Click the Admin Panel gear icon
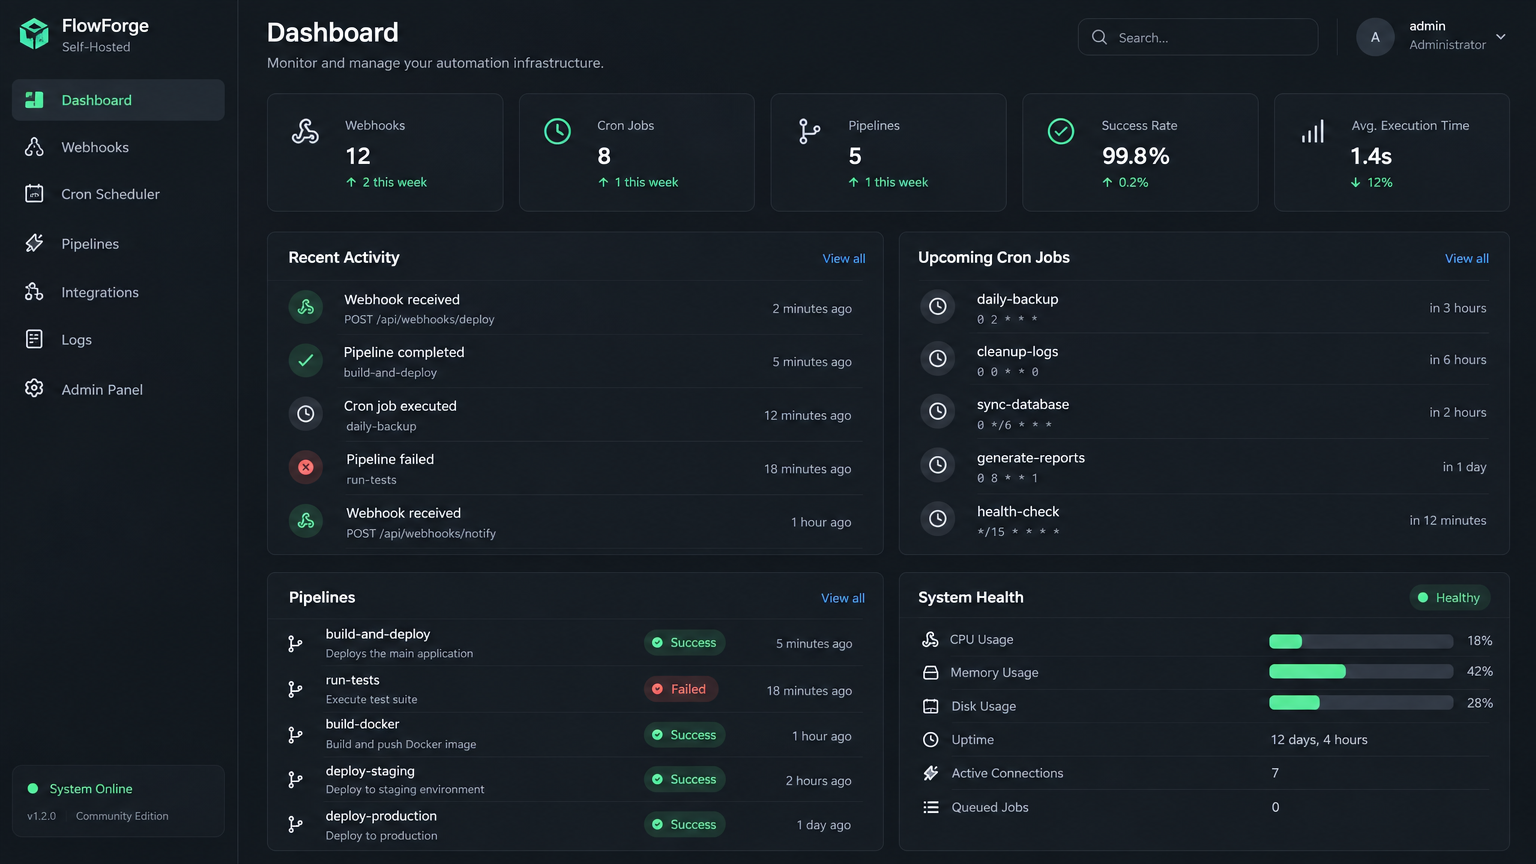 (34, 388)
